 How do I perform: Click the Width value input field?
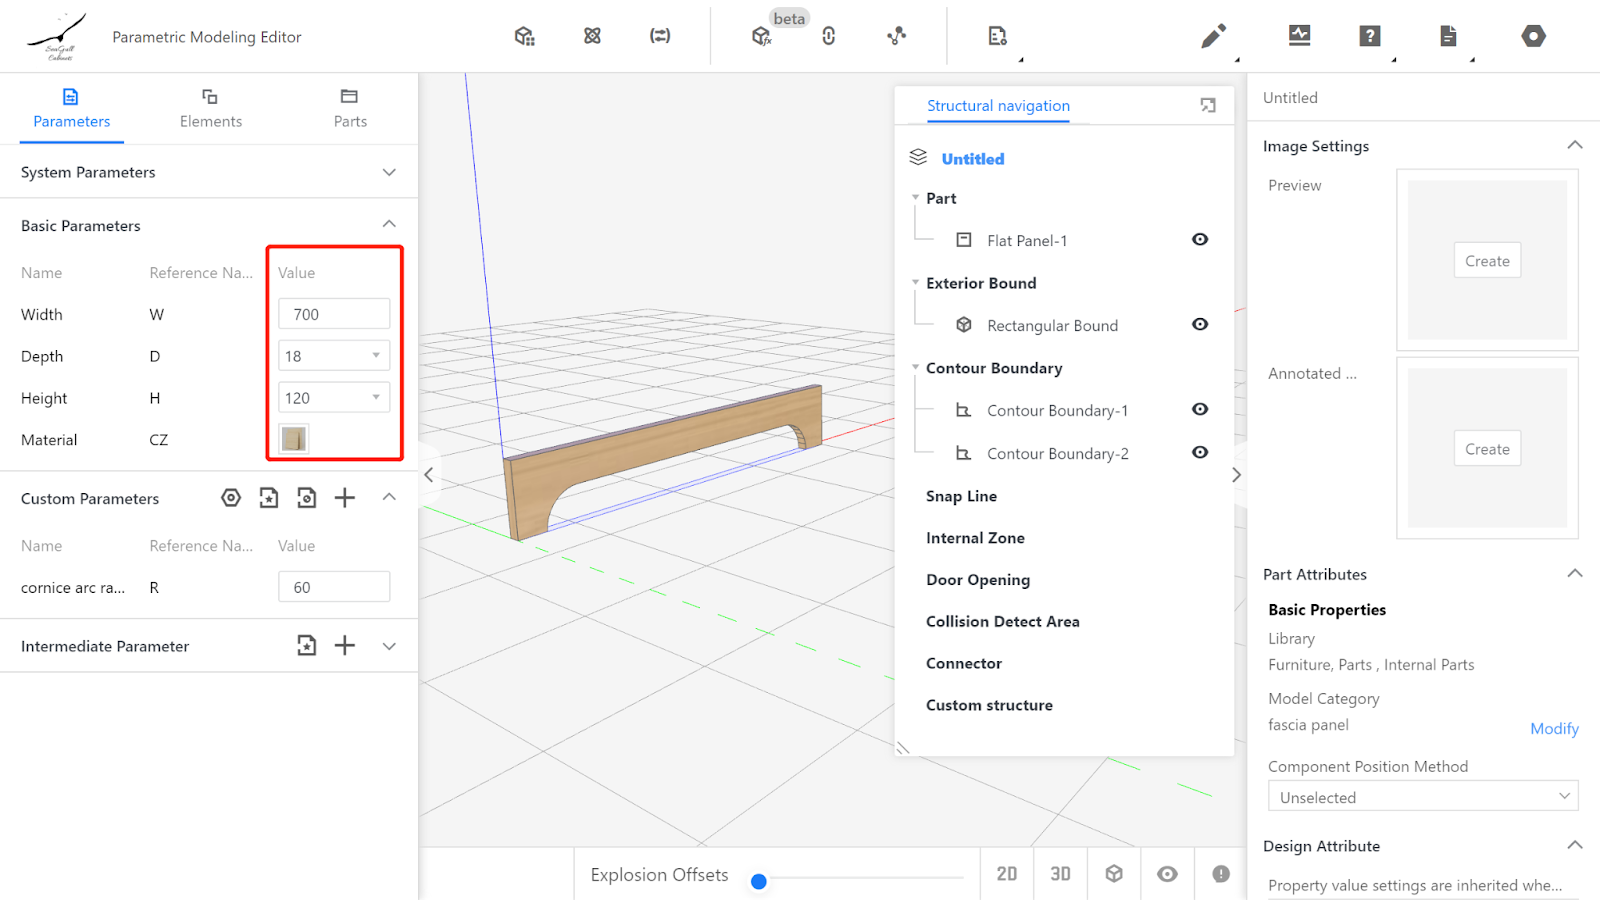[x=334, y=314]
